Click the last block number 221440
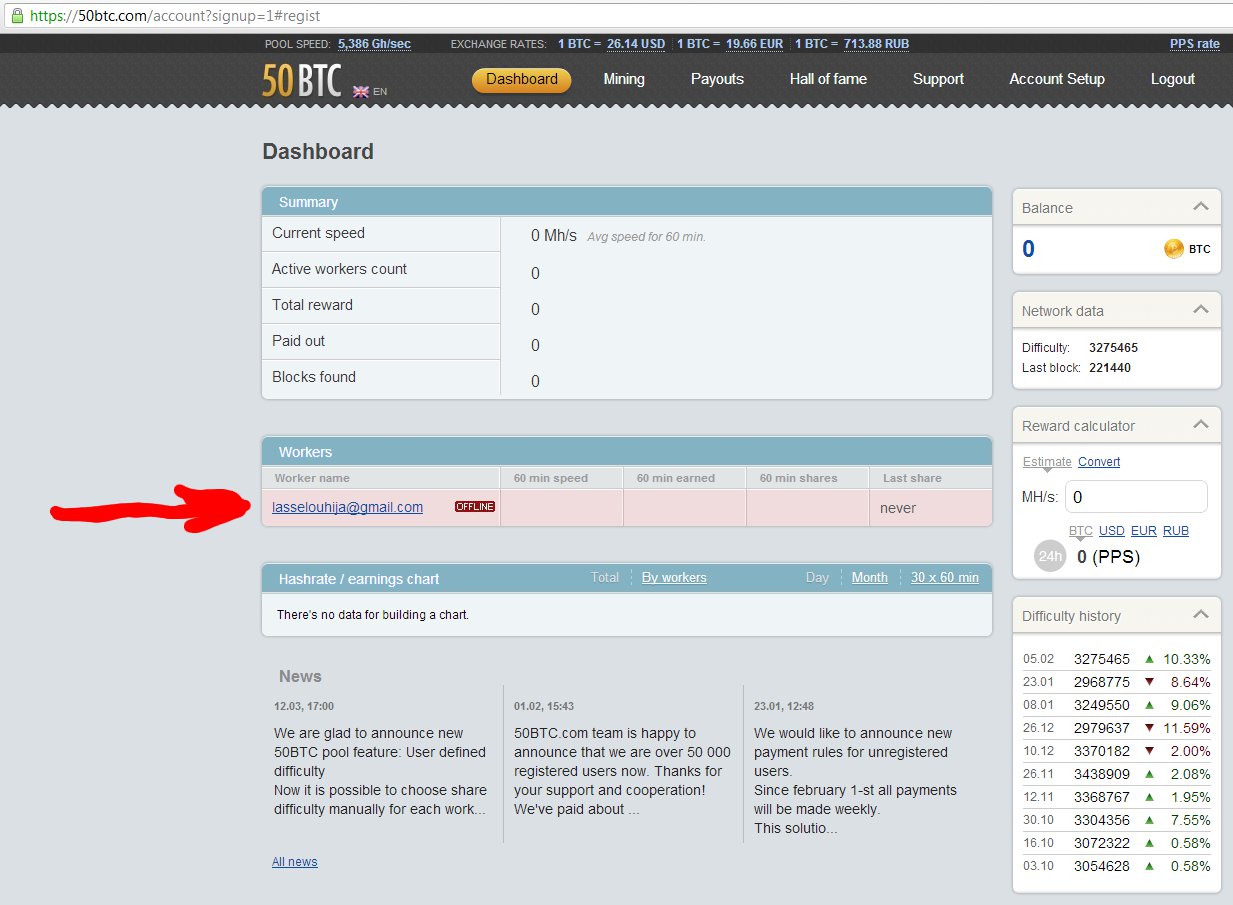The image size is (1233, 905). (1110, 367)
